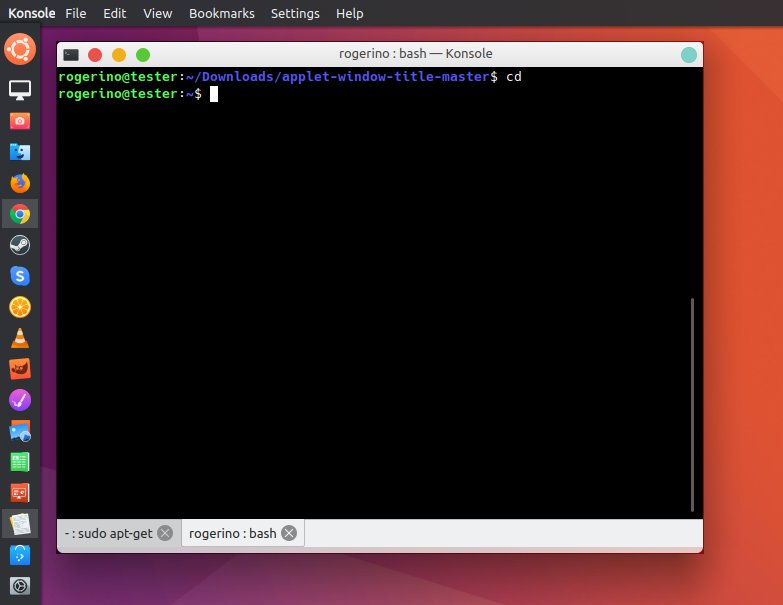Close the sudo apt-get tab
The width and height of the screenshot is (783, 605).
click(x=165, y=533)
